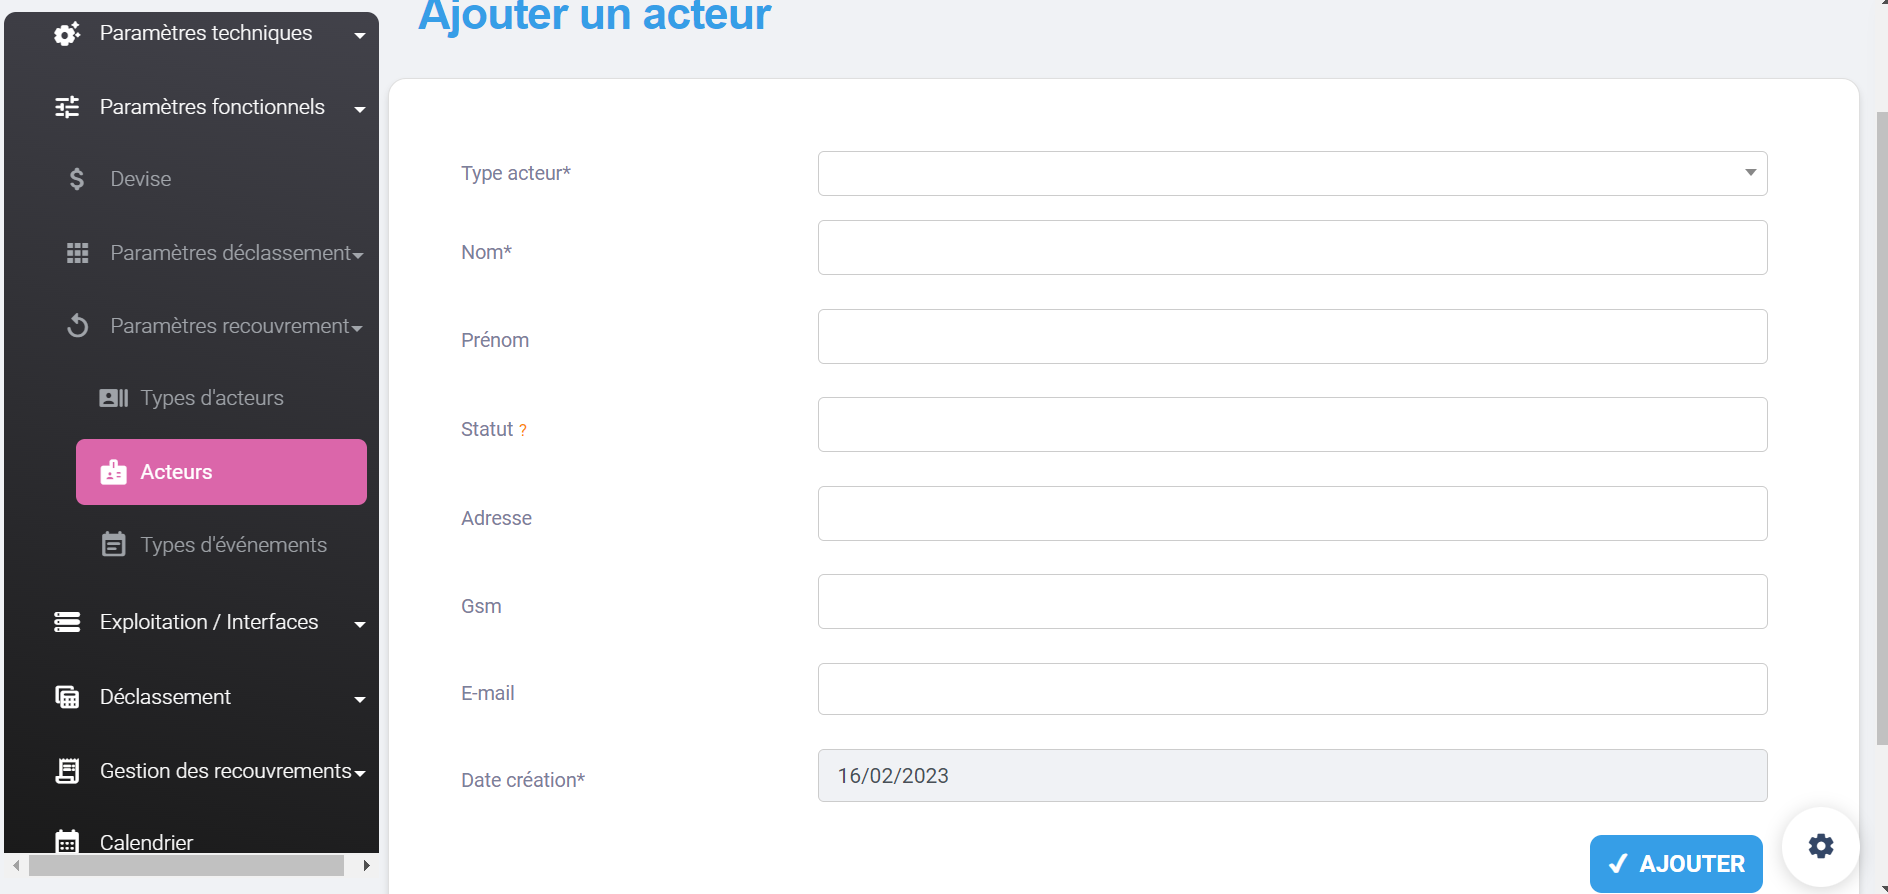Click the grid icon for Paramètres déclassement

78,253
